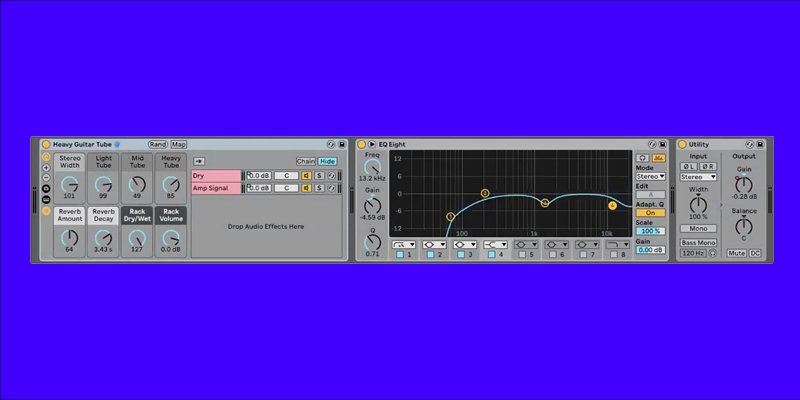Add a macro with the plus icon

(x=46, y=167)
